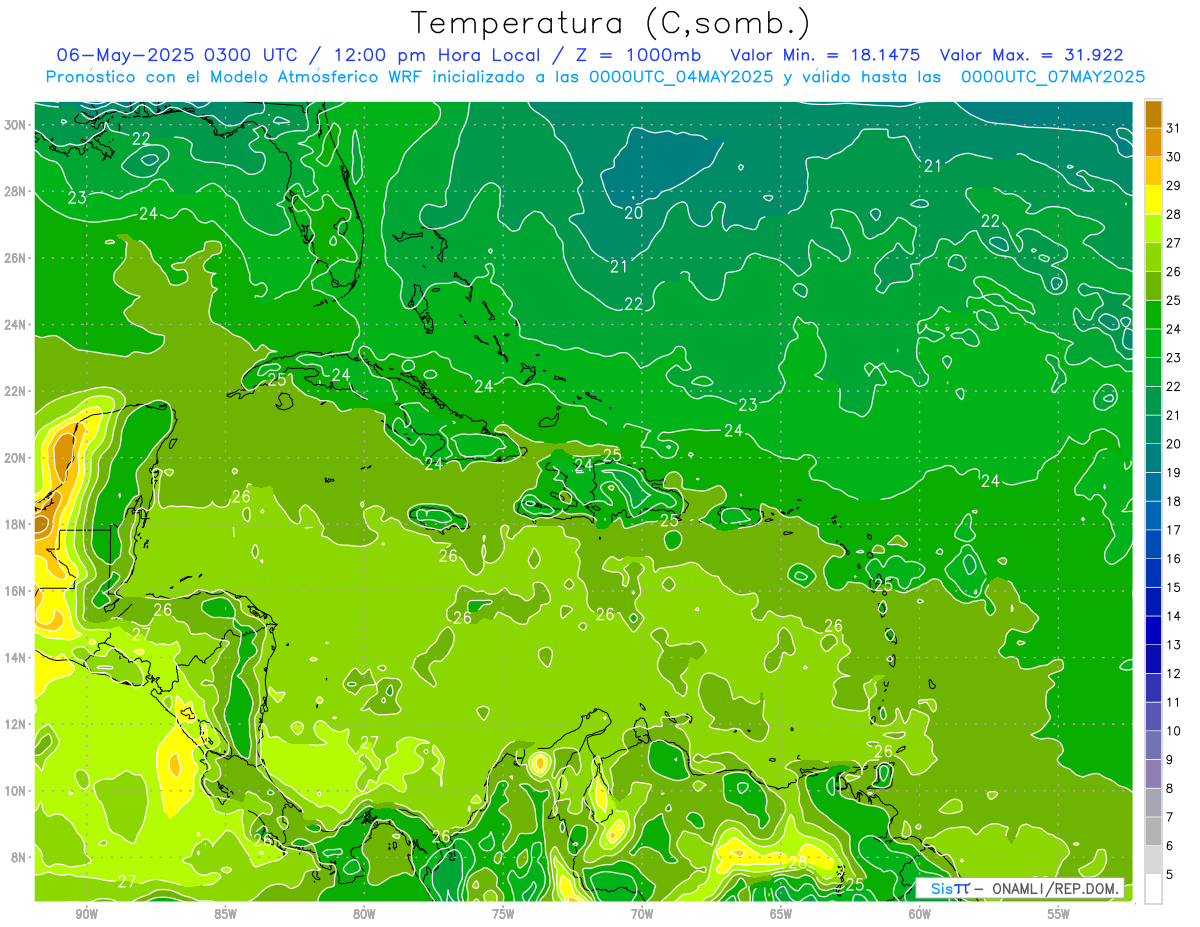Click the "80W" longitude axis label
Image resolution: width=1200 pixels, height=927 pixels.
click(x=364, y=914)
